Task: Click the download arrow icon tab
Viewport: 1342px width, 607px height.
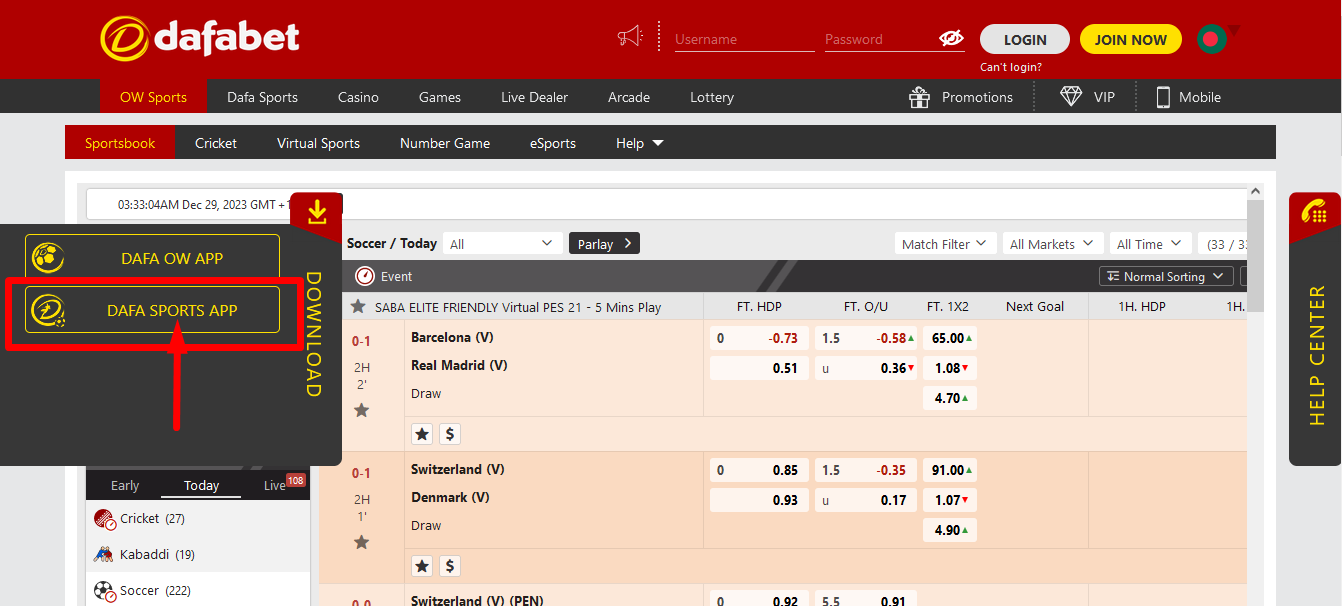Action: pyautogui.click(x=317, y=211)
